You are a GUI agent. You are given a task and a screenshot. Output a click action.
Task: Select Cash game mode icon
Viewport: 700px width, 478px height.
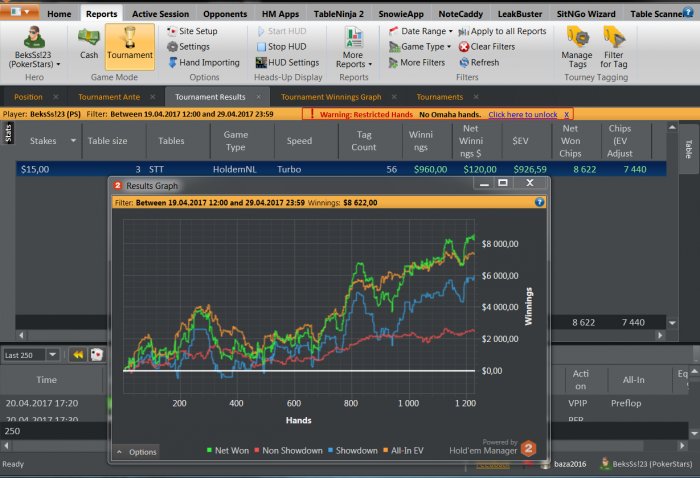tap(89, 43)
